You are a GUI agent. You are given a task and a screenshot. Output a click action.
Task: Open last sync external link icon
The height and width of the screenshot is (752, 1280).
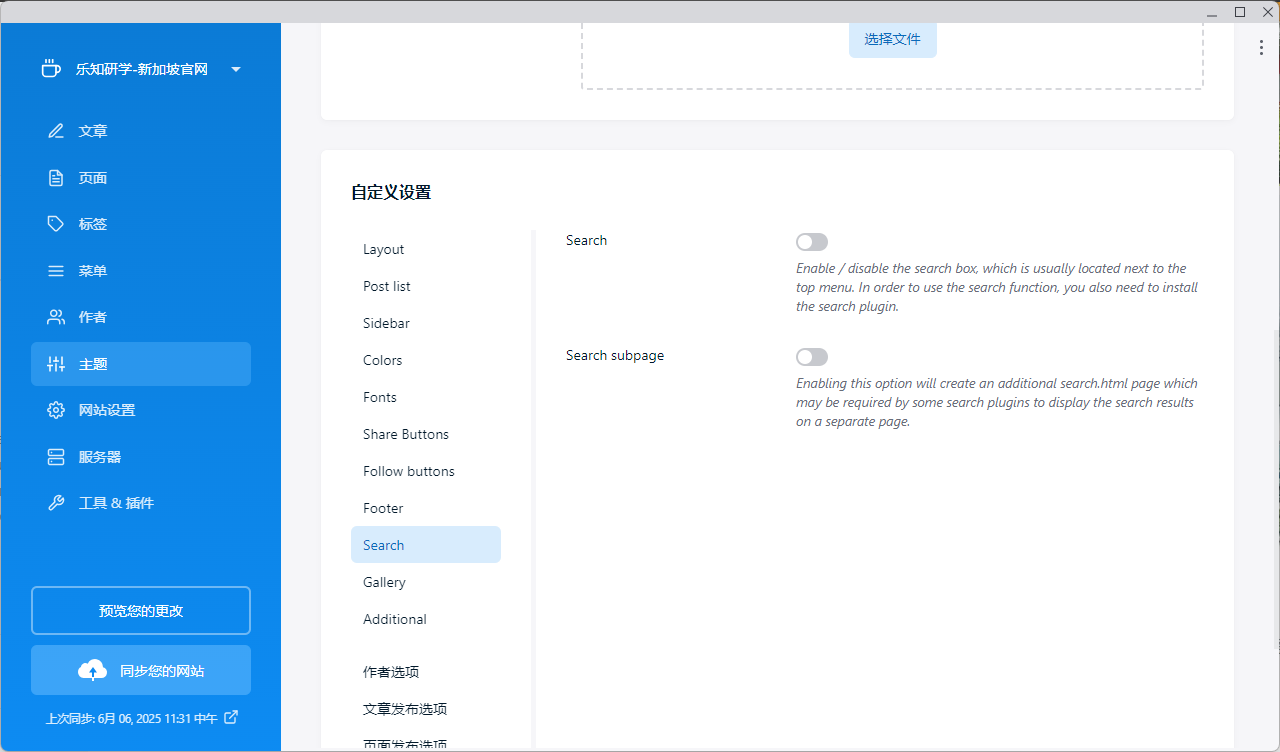point(231,717)
